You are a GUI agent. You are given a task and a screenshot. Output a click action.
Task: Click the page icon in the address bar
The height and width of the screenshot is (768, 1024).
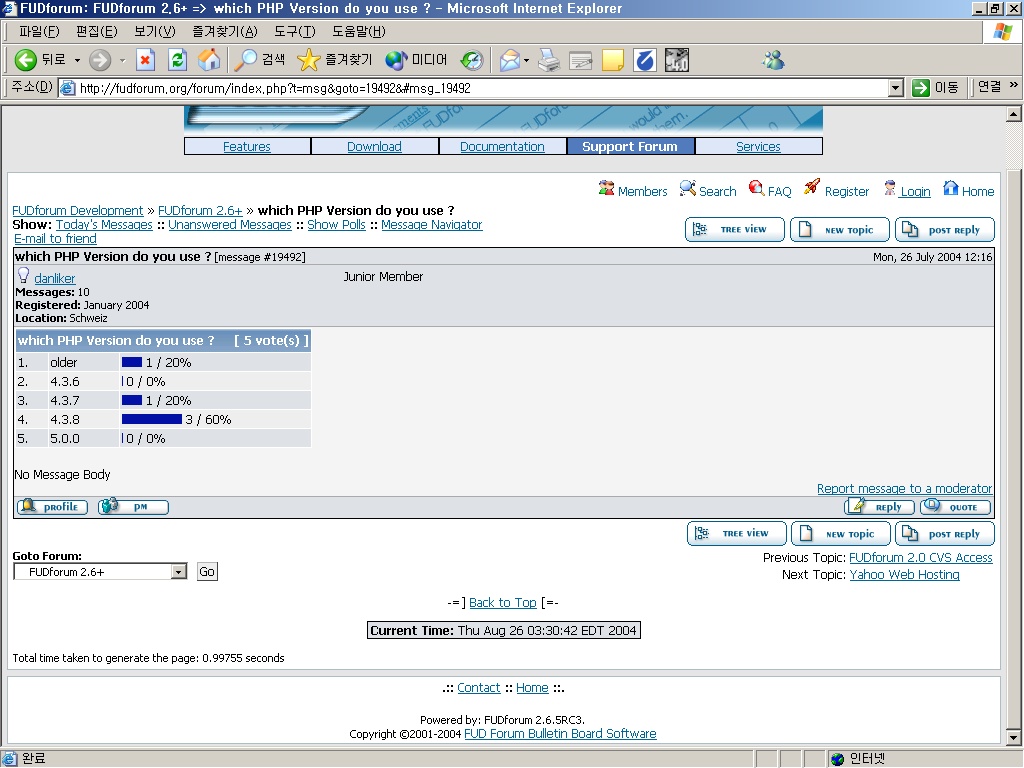(x=67, y=88)
